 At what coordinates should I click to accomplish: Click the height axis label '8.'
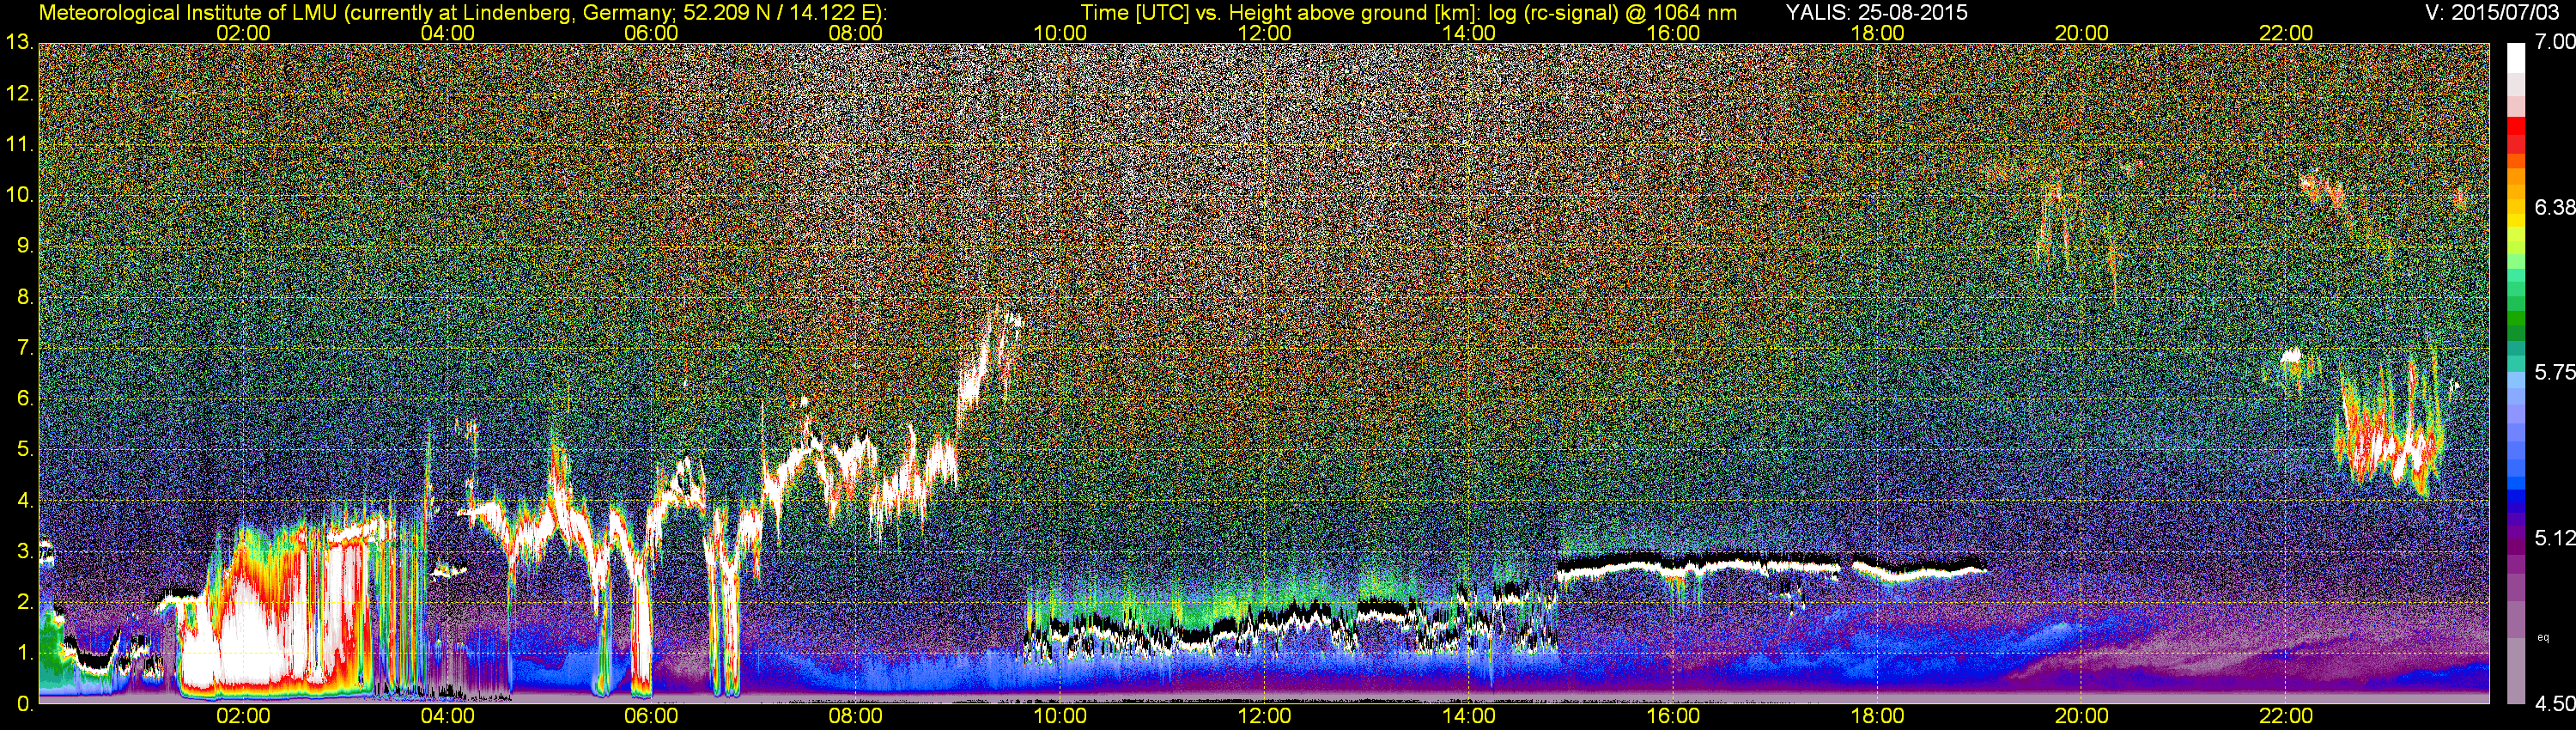pyautogui.click(x=25, y=297)
